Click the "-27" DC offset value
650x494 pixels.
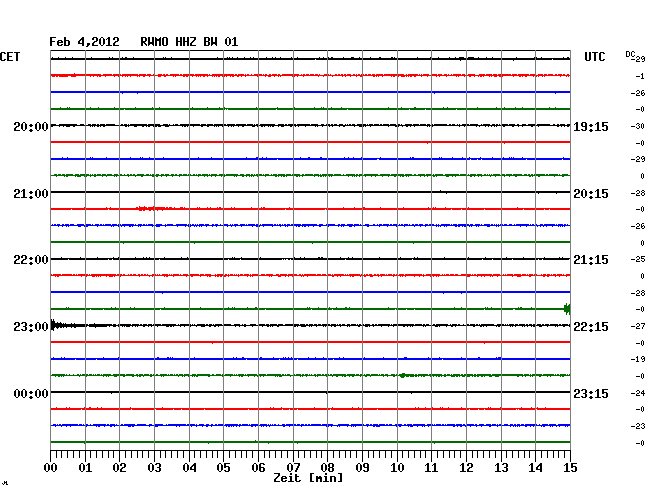point(638,326)
